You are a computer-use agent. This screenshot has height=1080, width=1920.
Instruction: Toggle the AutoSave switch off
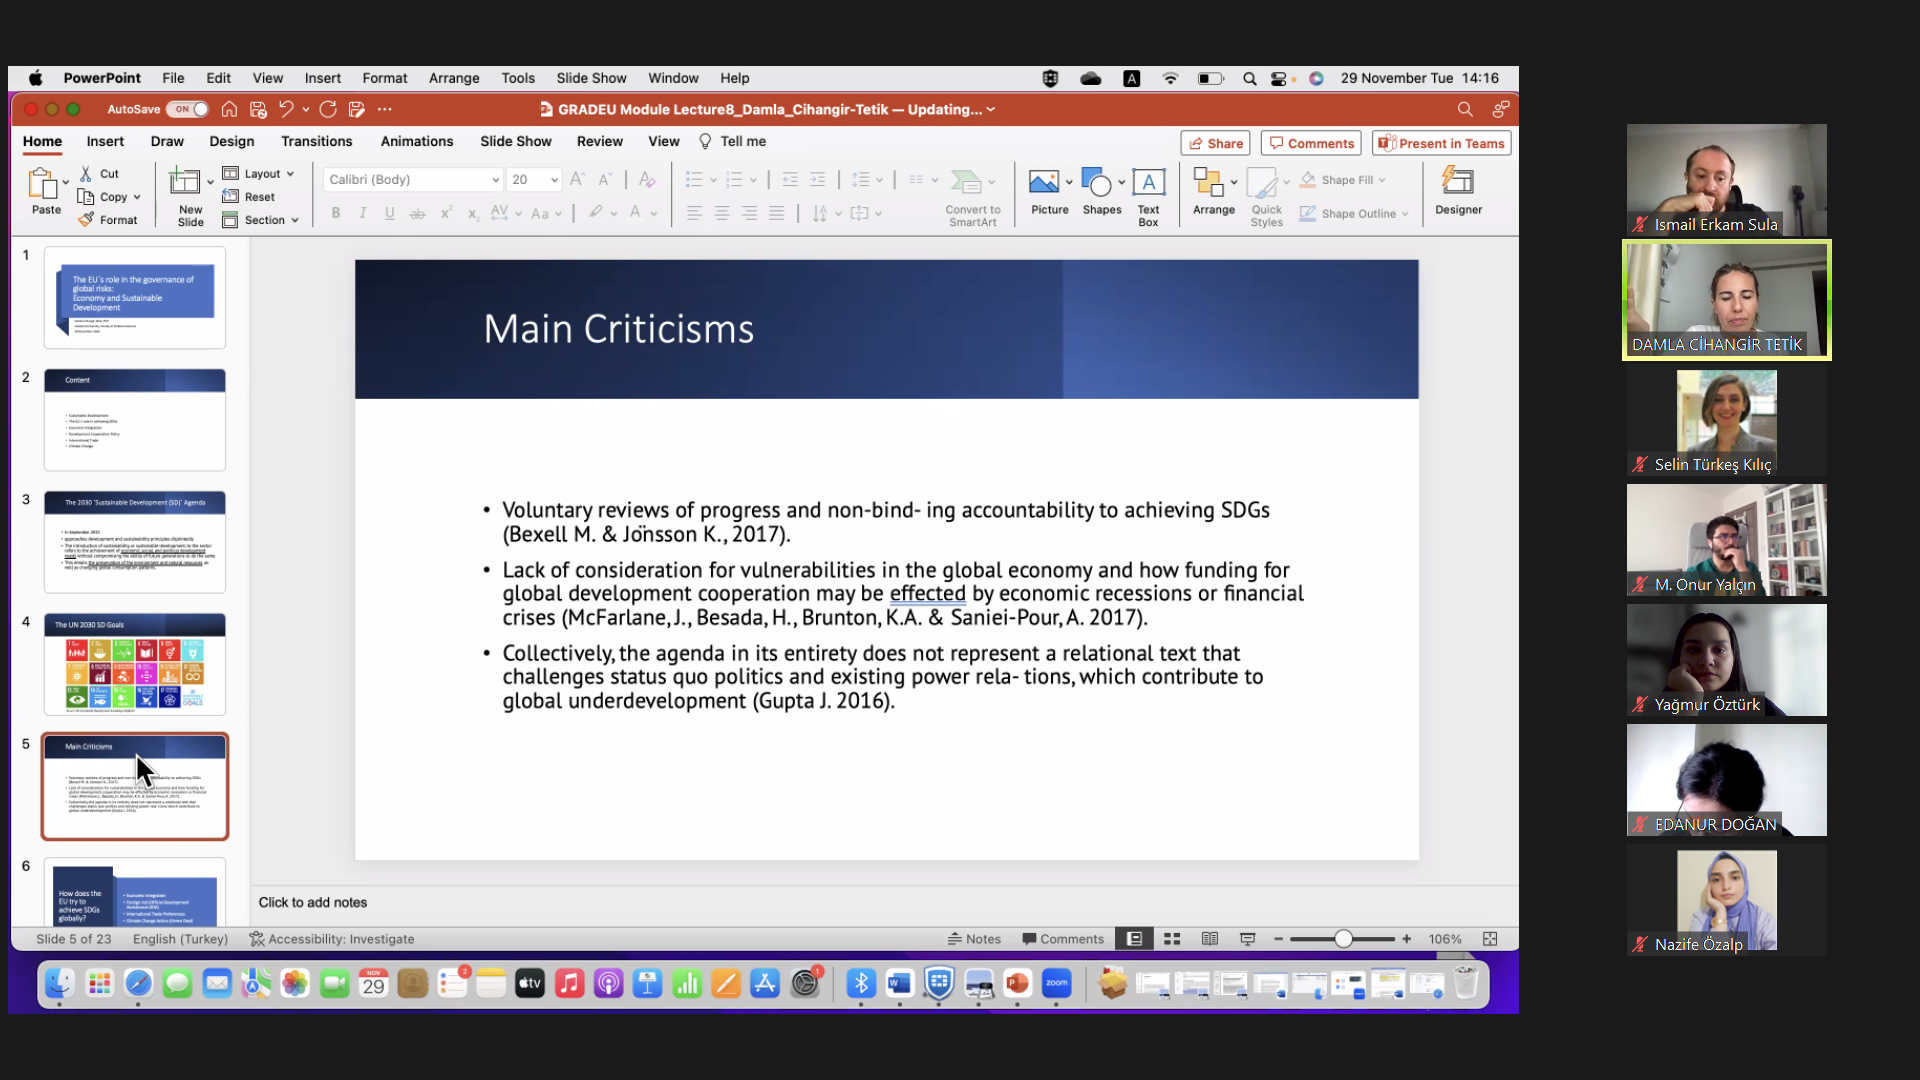[x=188, y=109]
